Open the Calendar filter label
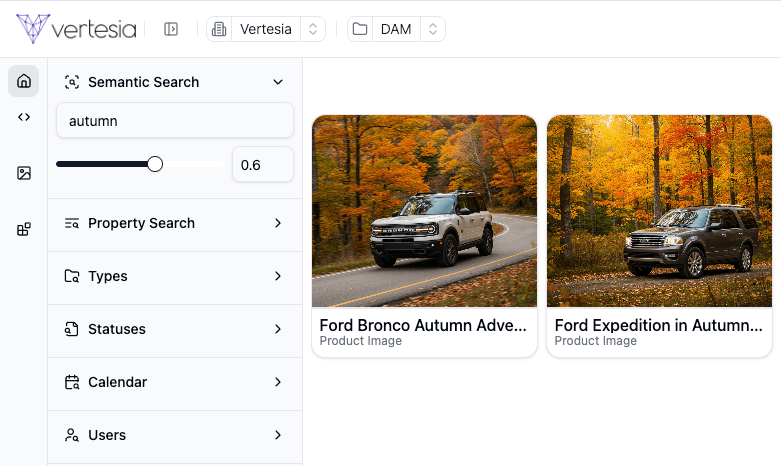 click(x=118, y=382)
